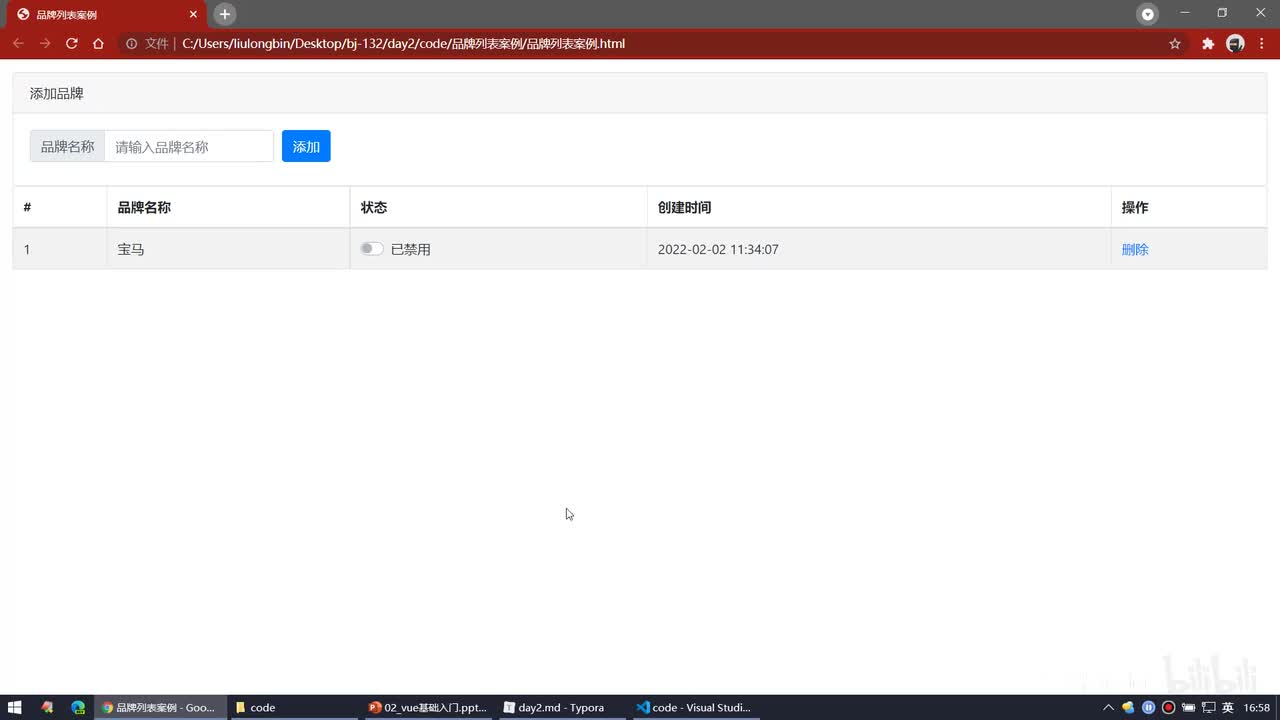Switch to the Chrome 品牌列表案例 taskbar item
The width and height of the screenshot is (1280, 720).
click(x=160, y=707)
